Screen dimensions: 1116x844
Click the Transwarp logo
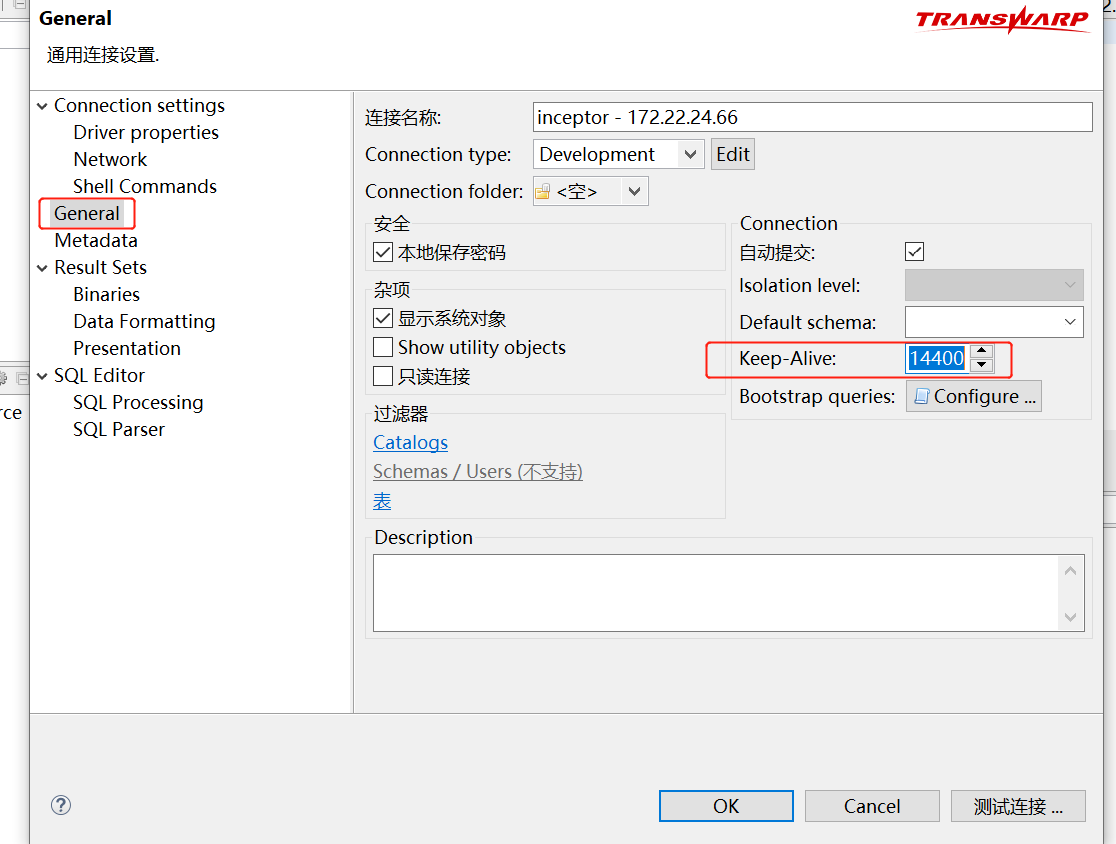click(x=1002, y=20)
